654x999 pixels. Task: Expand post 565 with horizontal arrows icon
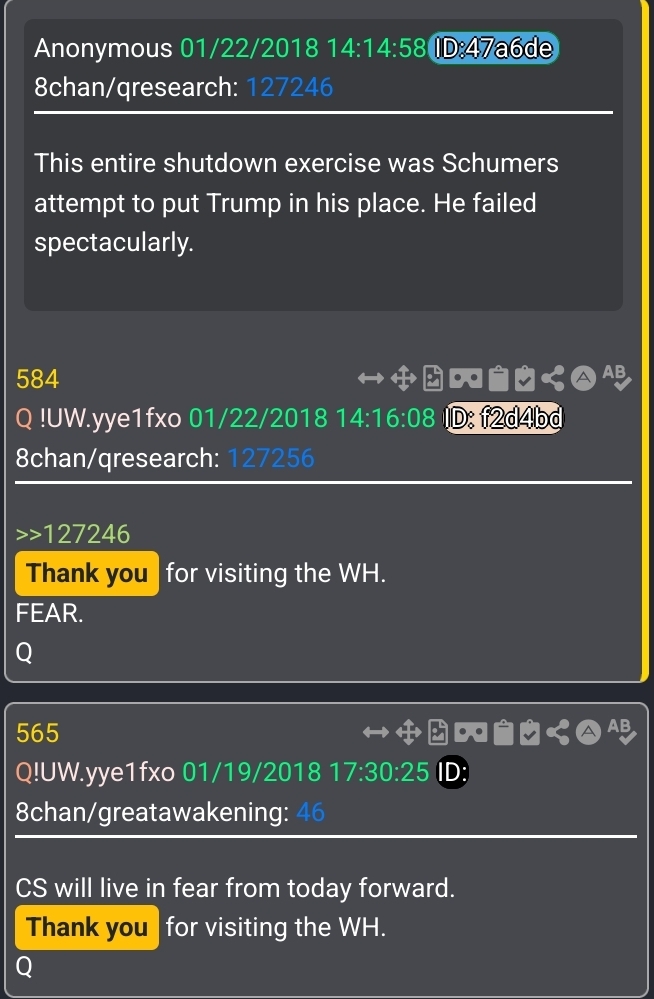point(376,732)
